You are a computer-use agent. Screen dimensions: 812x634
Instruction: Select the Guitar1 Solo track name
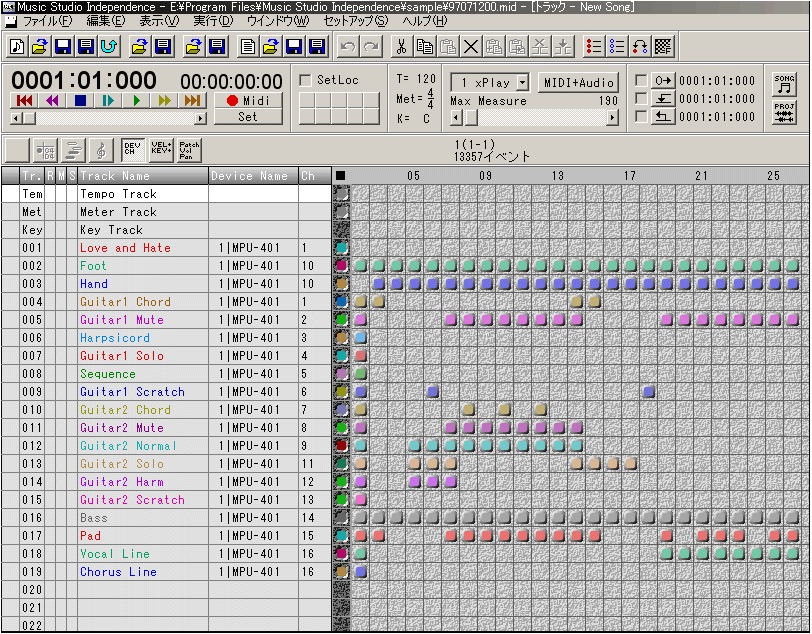122,356
